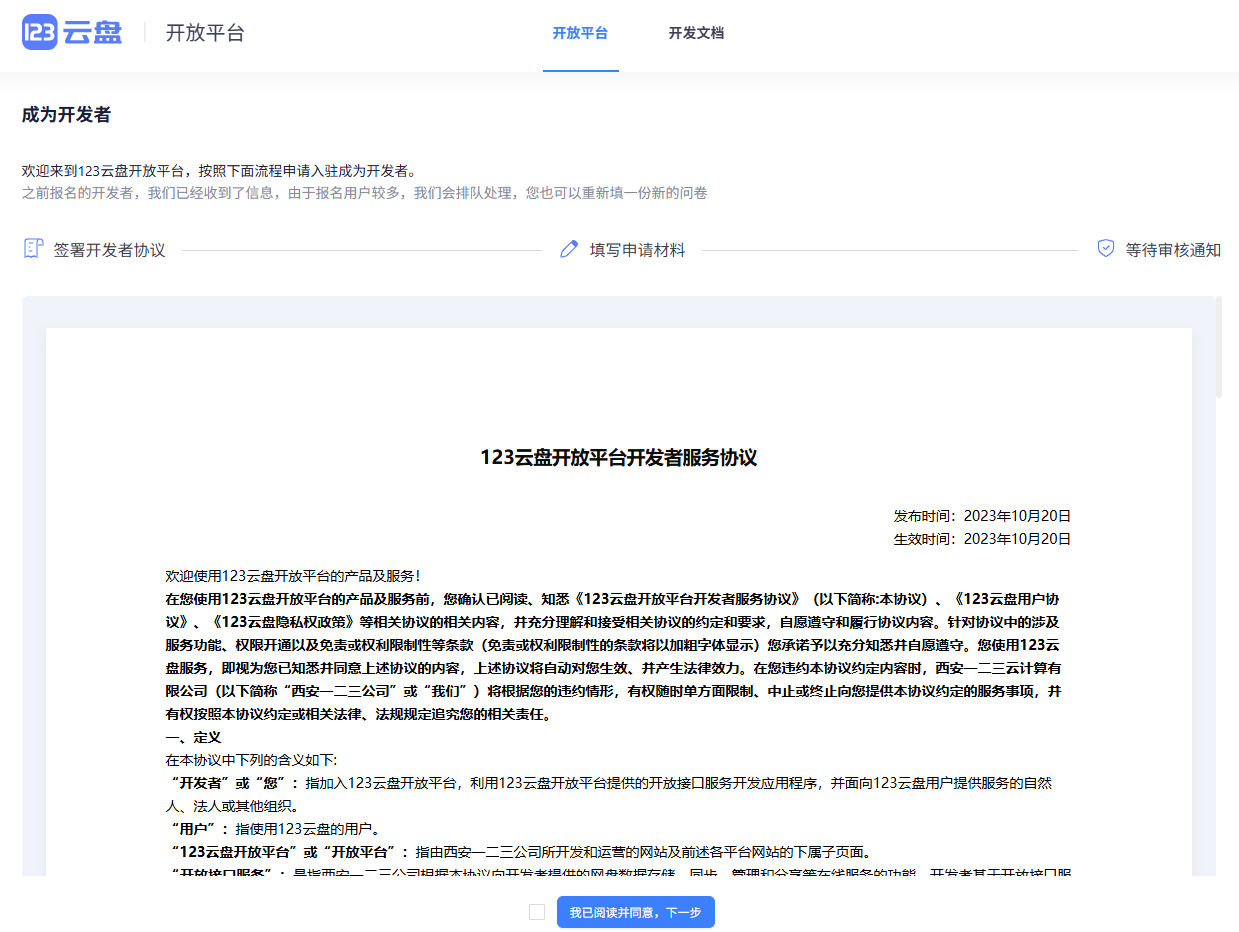Select the contract icon beside 签署开发者协议

33,248
